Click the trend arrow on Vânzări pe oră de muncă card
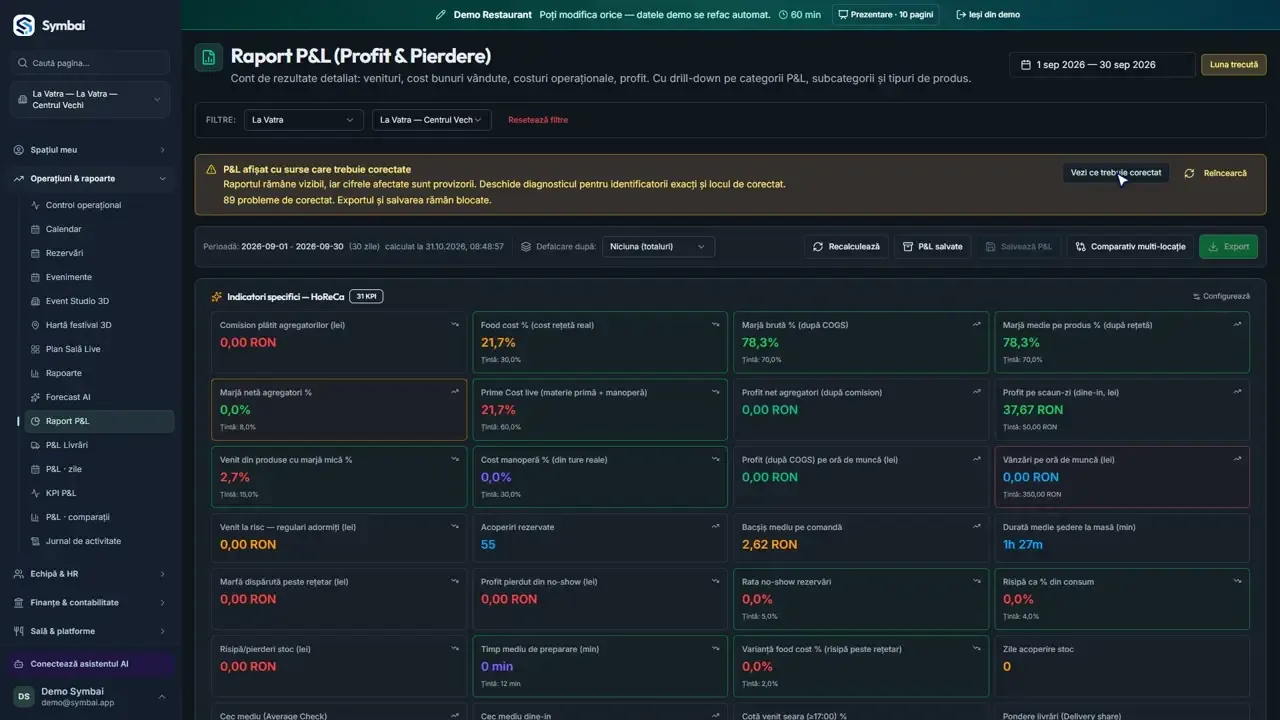This screenshot has width=1280, height=720. (x=1237, y=459)
